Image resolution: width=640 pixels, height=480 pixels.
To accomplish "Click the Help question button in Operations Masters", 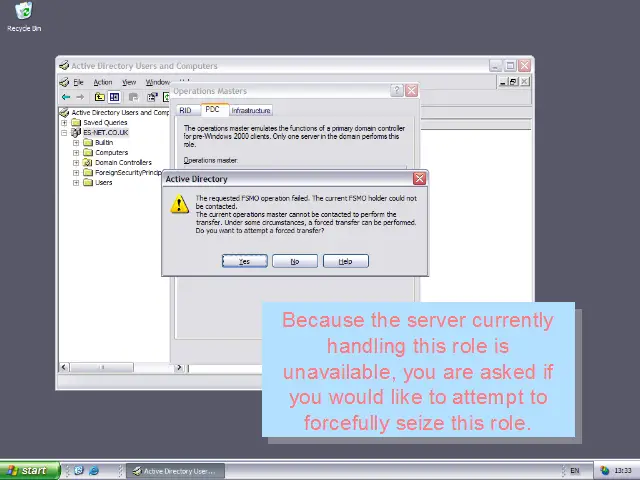I will pyautogui.click(x=397, y=91).
